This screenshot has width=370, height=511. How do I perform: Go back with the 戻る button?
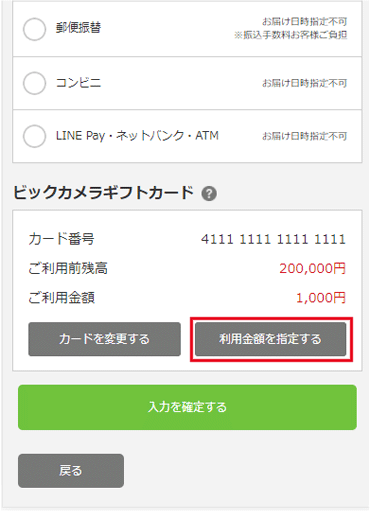pyautogui.click(x=71, y=471)
